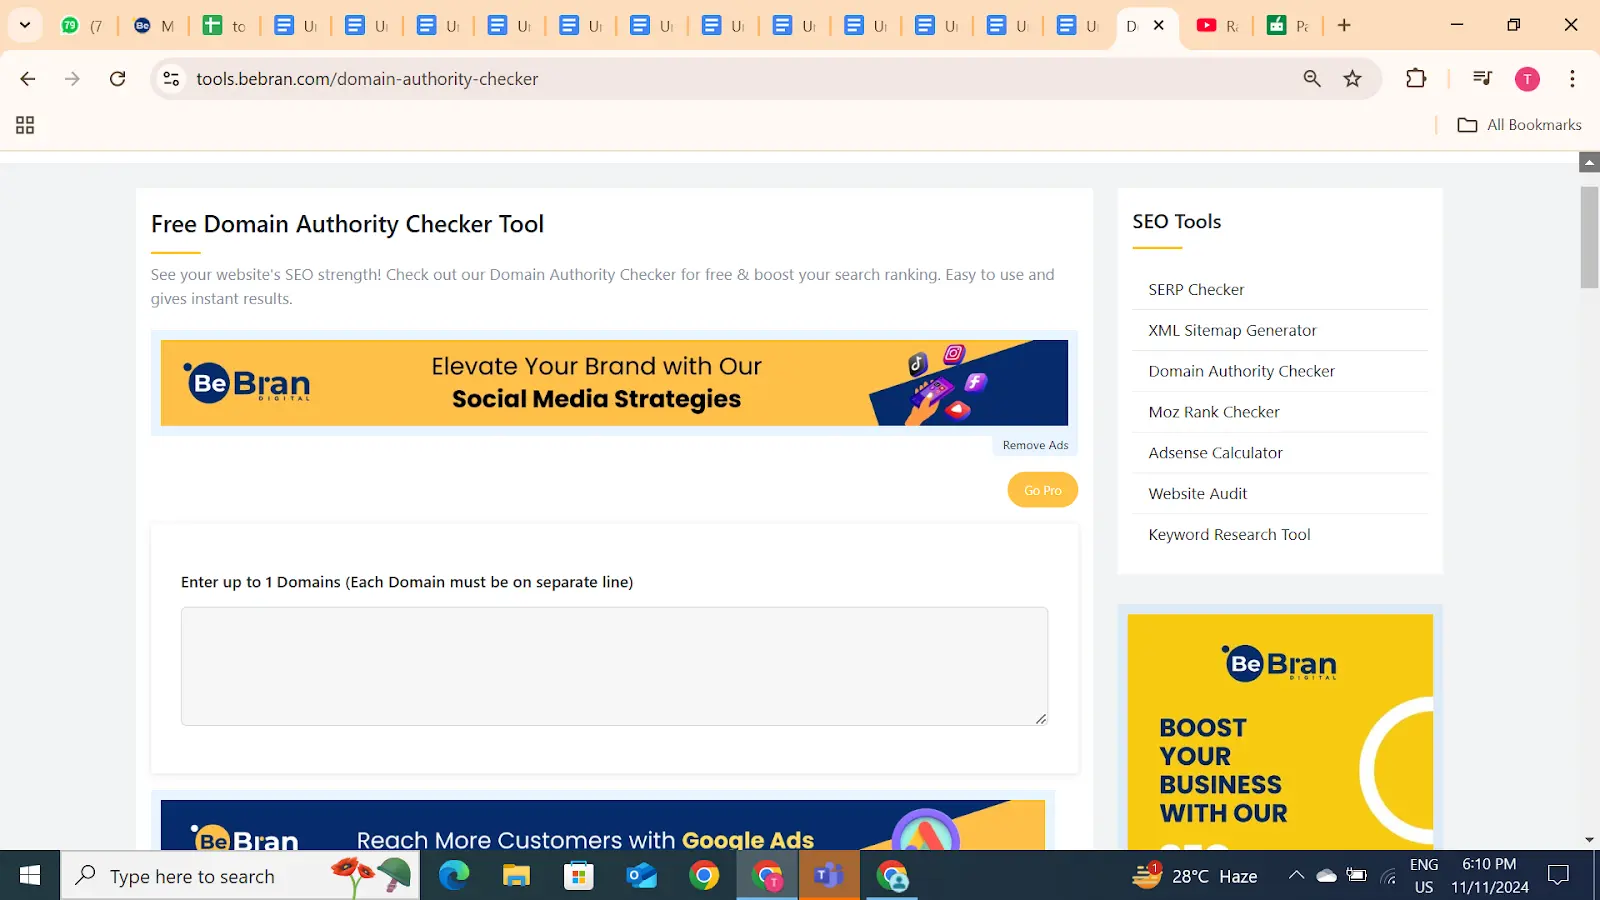Click the domains input textarea
Image resolution: width=1600 pixels, height=900 pixels.
(x=614, y=666)
